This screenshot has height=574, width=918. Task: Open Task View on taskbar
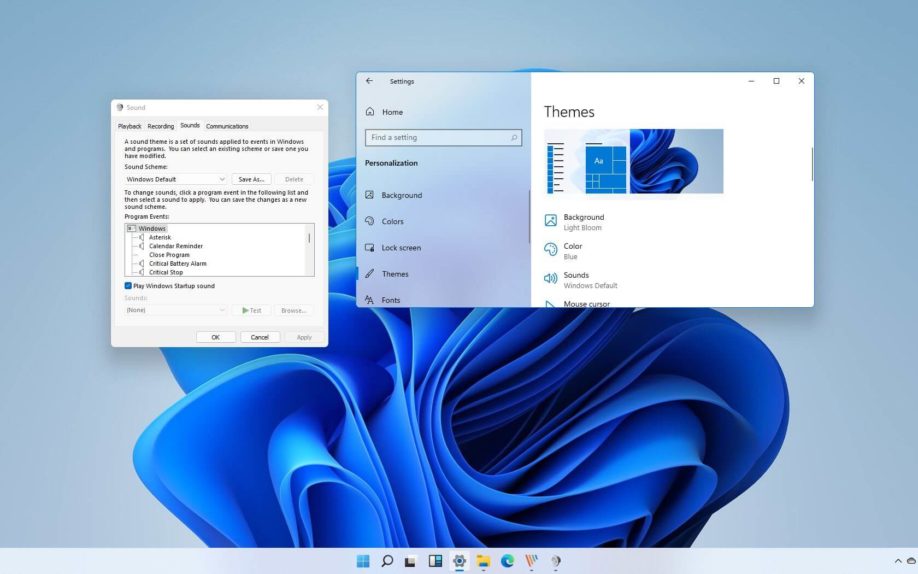(x=410, y=561)
